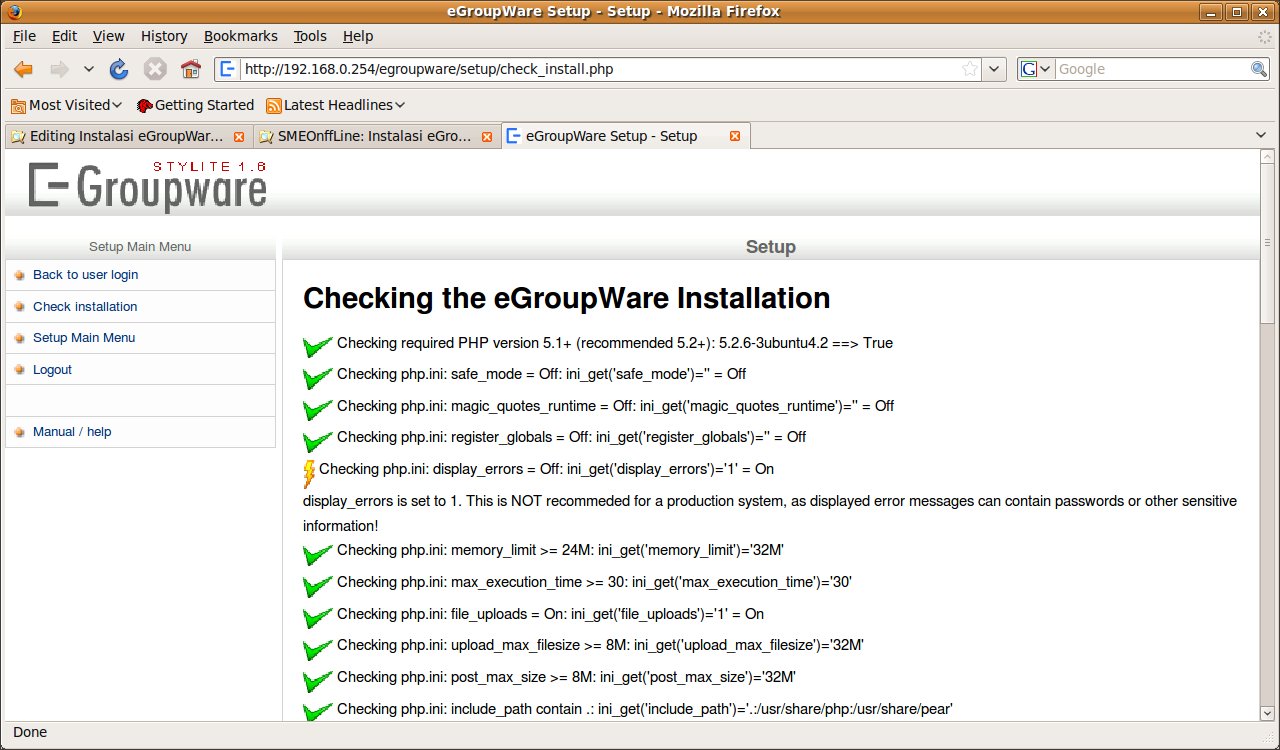Click the reload page icon
The height and width of the screenshot is (750, 1280).
pyautogui.click(x=119, y=69)
